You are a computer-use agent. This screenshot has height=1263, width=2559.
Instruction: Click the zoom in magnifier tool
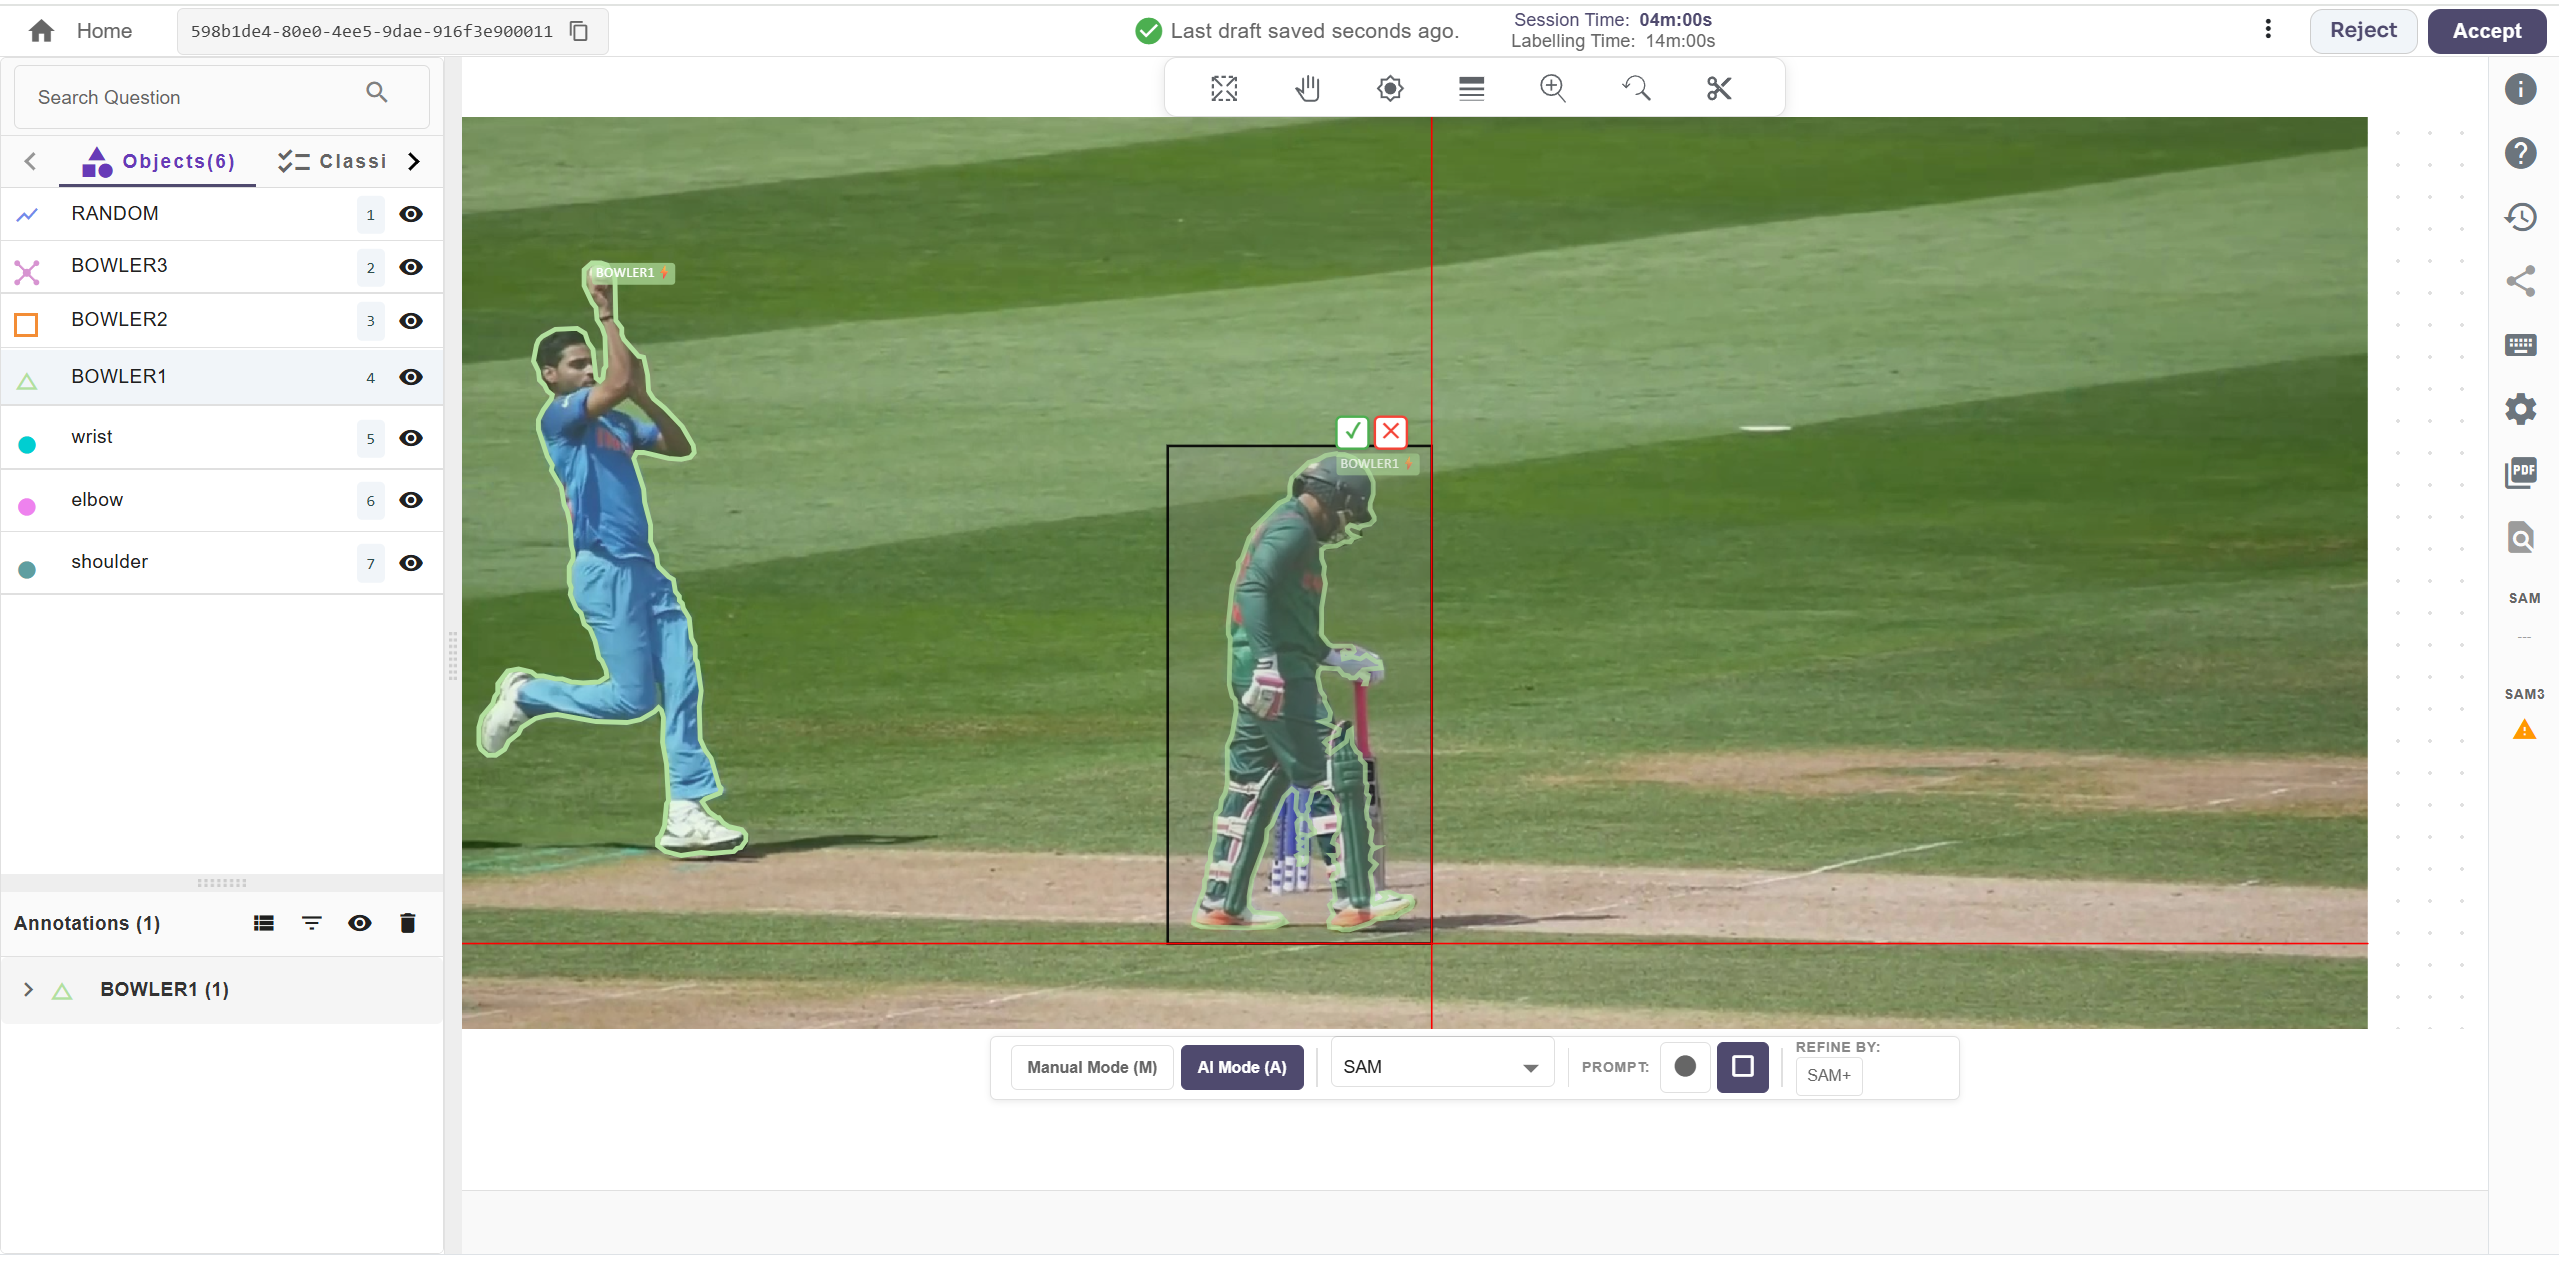1552,89
